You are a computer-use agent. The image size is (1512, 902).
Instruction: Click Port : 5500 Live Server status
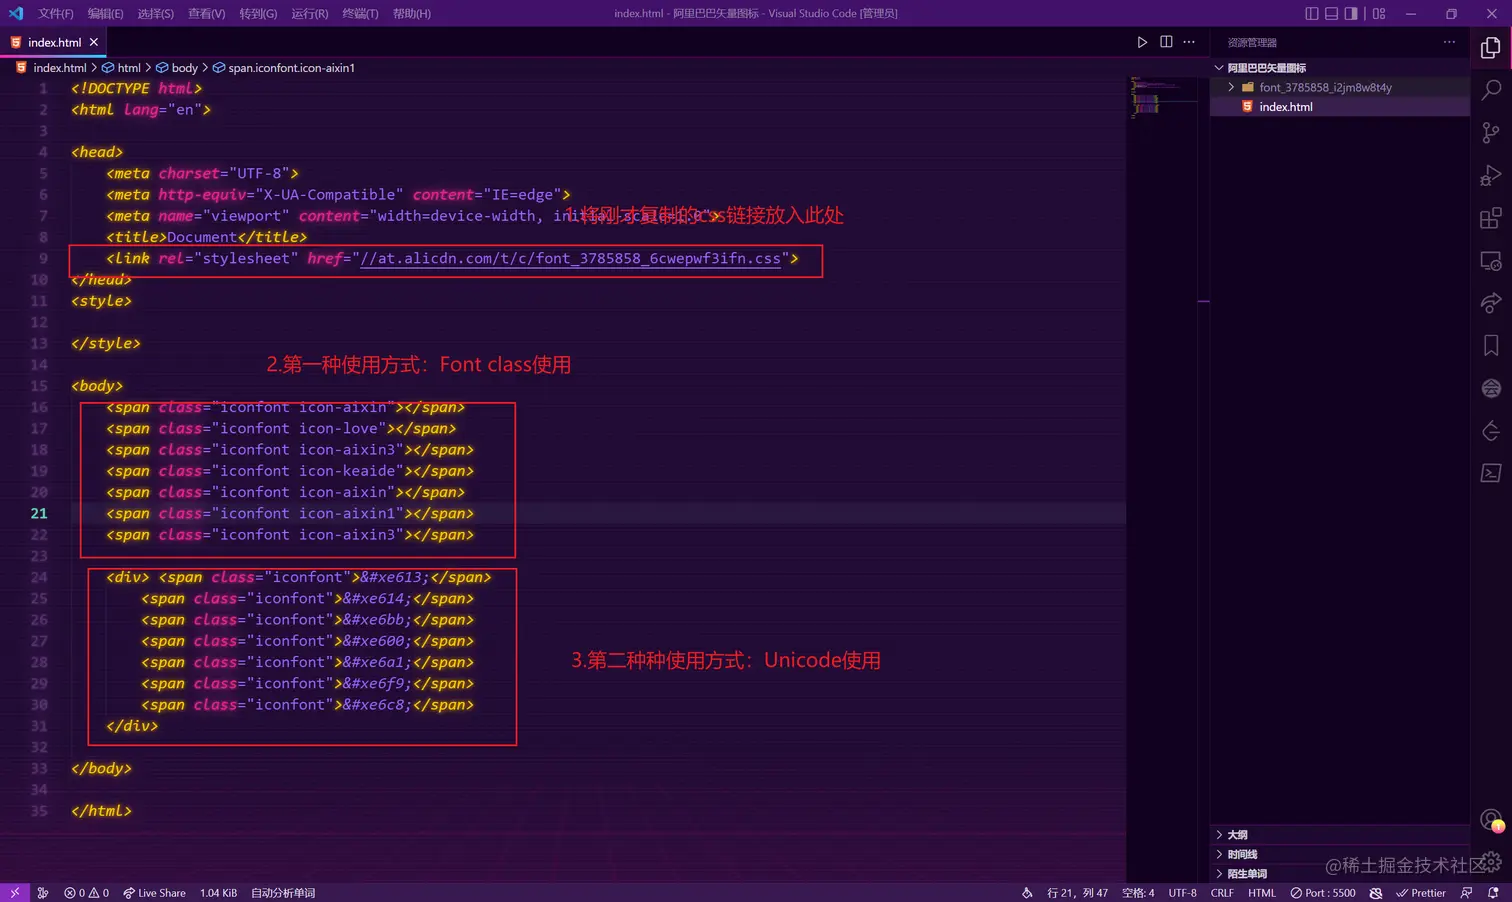pyautogui.click(x=1323, y=892)
